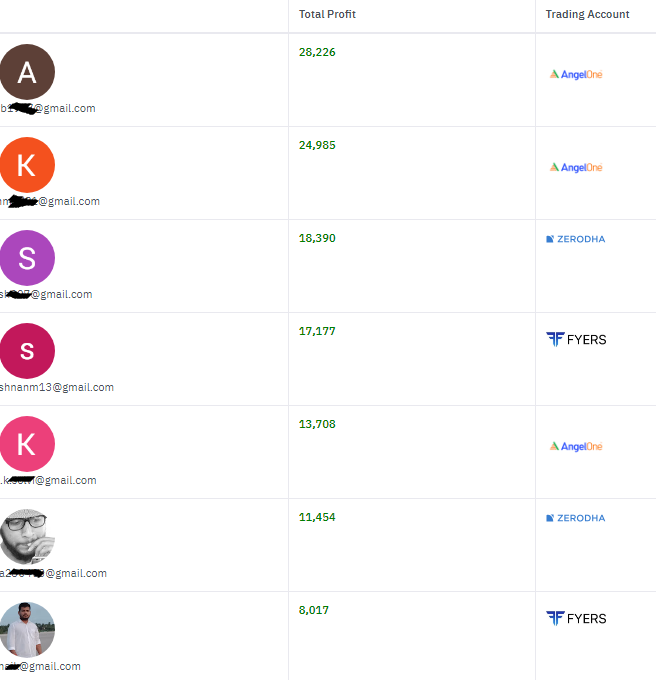The image size is (656, 680).
Task: Click AngelOne logo beside 13,708 profit
Action: (576, 446)
